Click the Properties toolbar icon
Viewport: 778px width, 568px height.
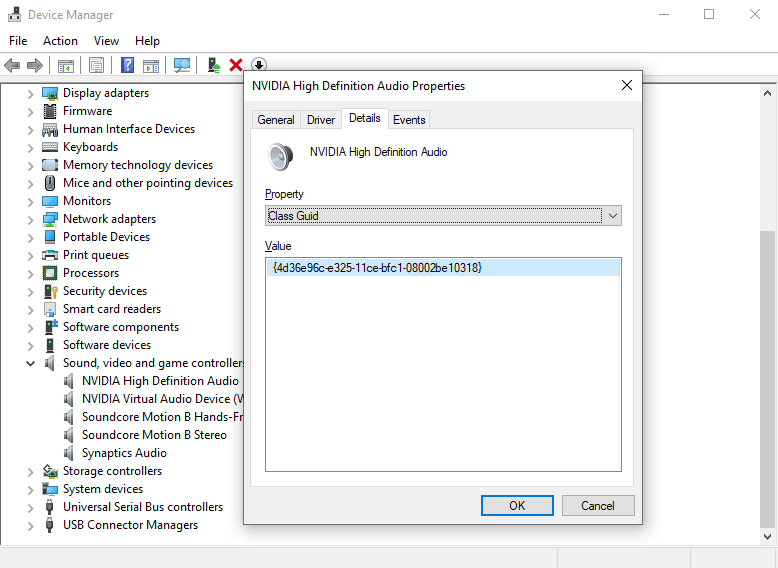pyautogui.click(x=96, y=65)
